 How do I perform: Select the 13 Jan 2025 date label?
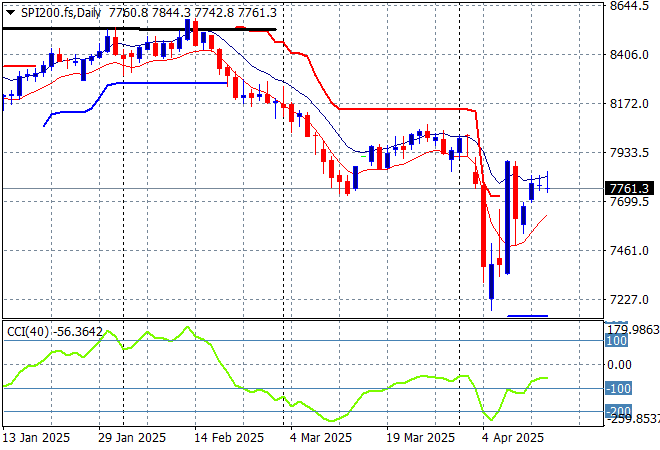[37, 438]
